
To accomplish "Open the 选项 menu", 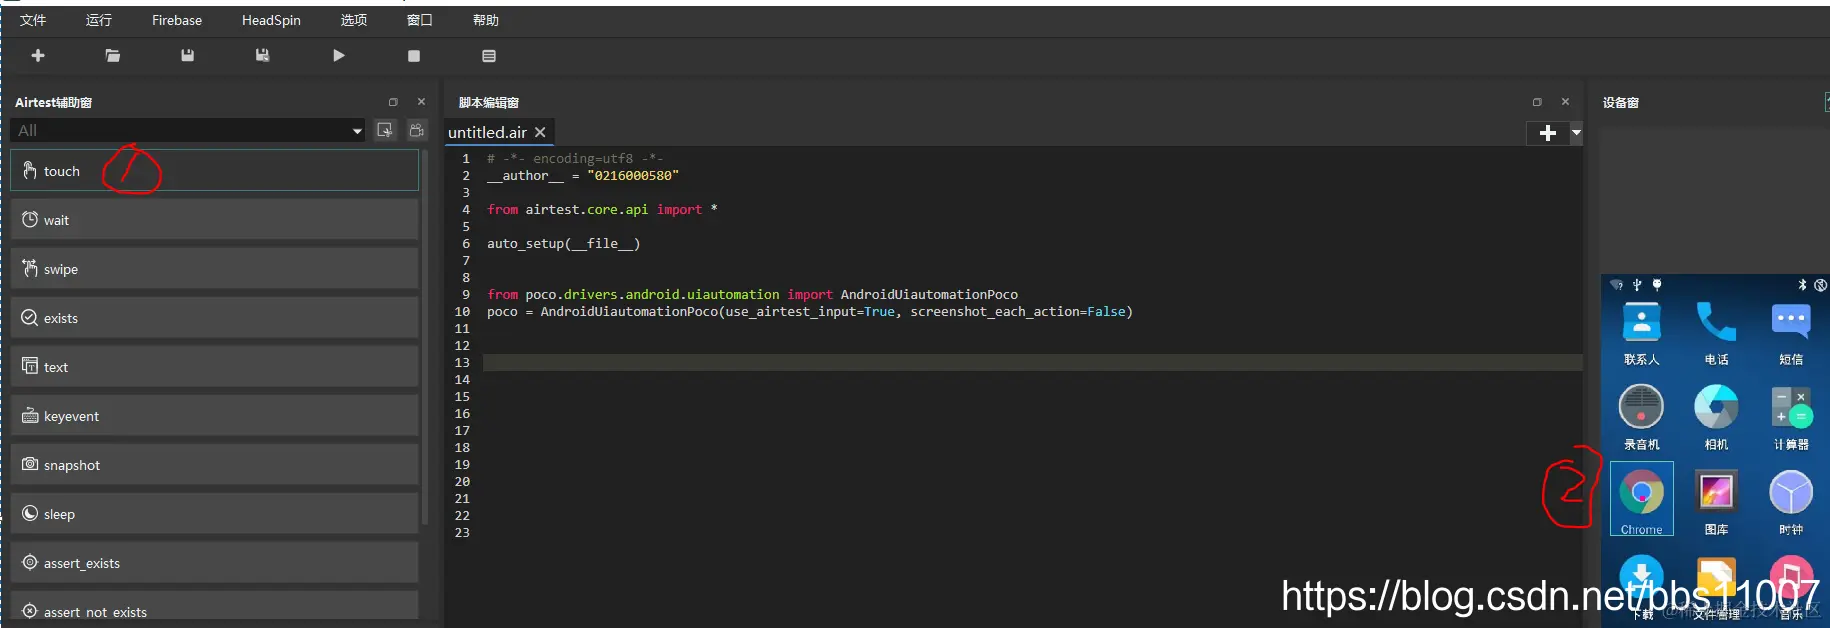I will click(353, 20).
